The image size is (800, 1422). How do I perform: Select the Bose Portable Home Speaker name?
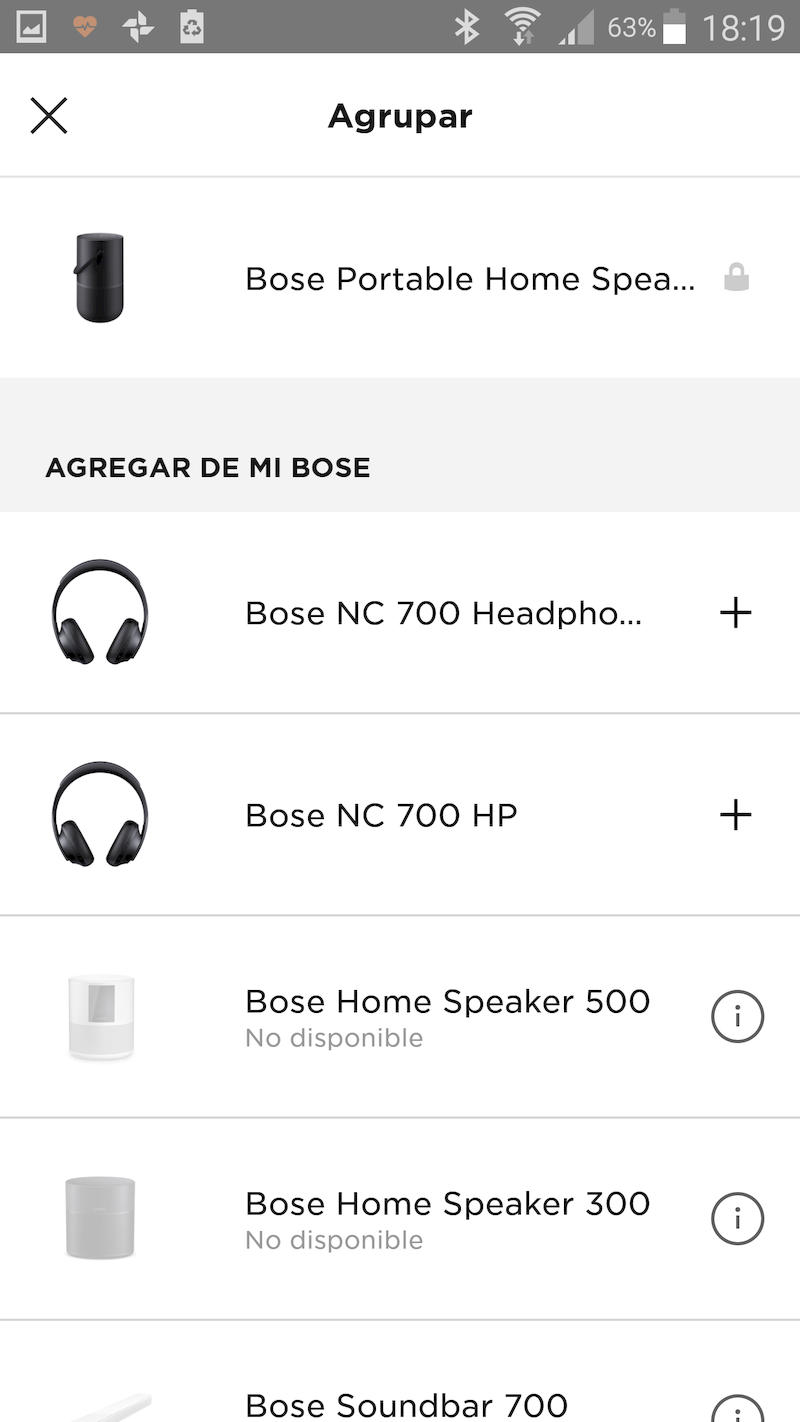tap(469, 279)
